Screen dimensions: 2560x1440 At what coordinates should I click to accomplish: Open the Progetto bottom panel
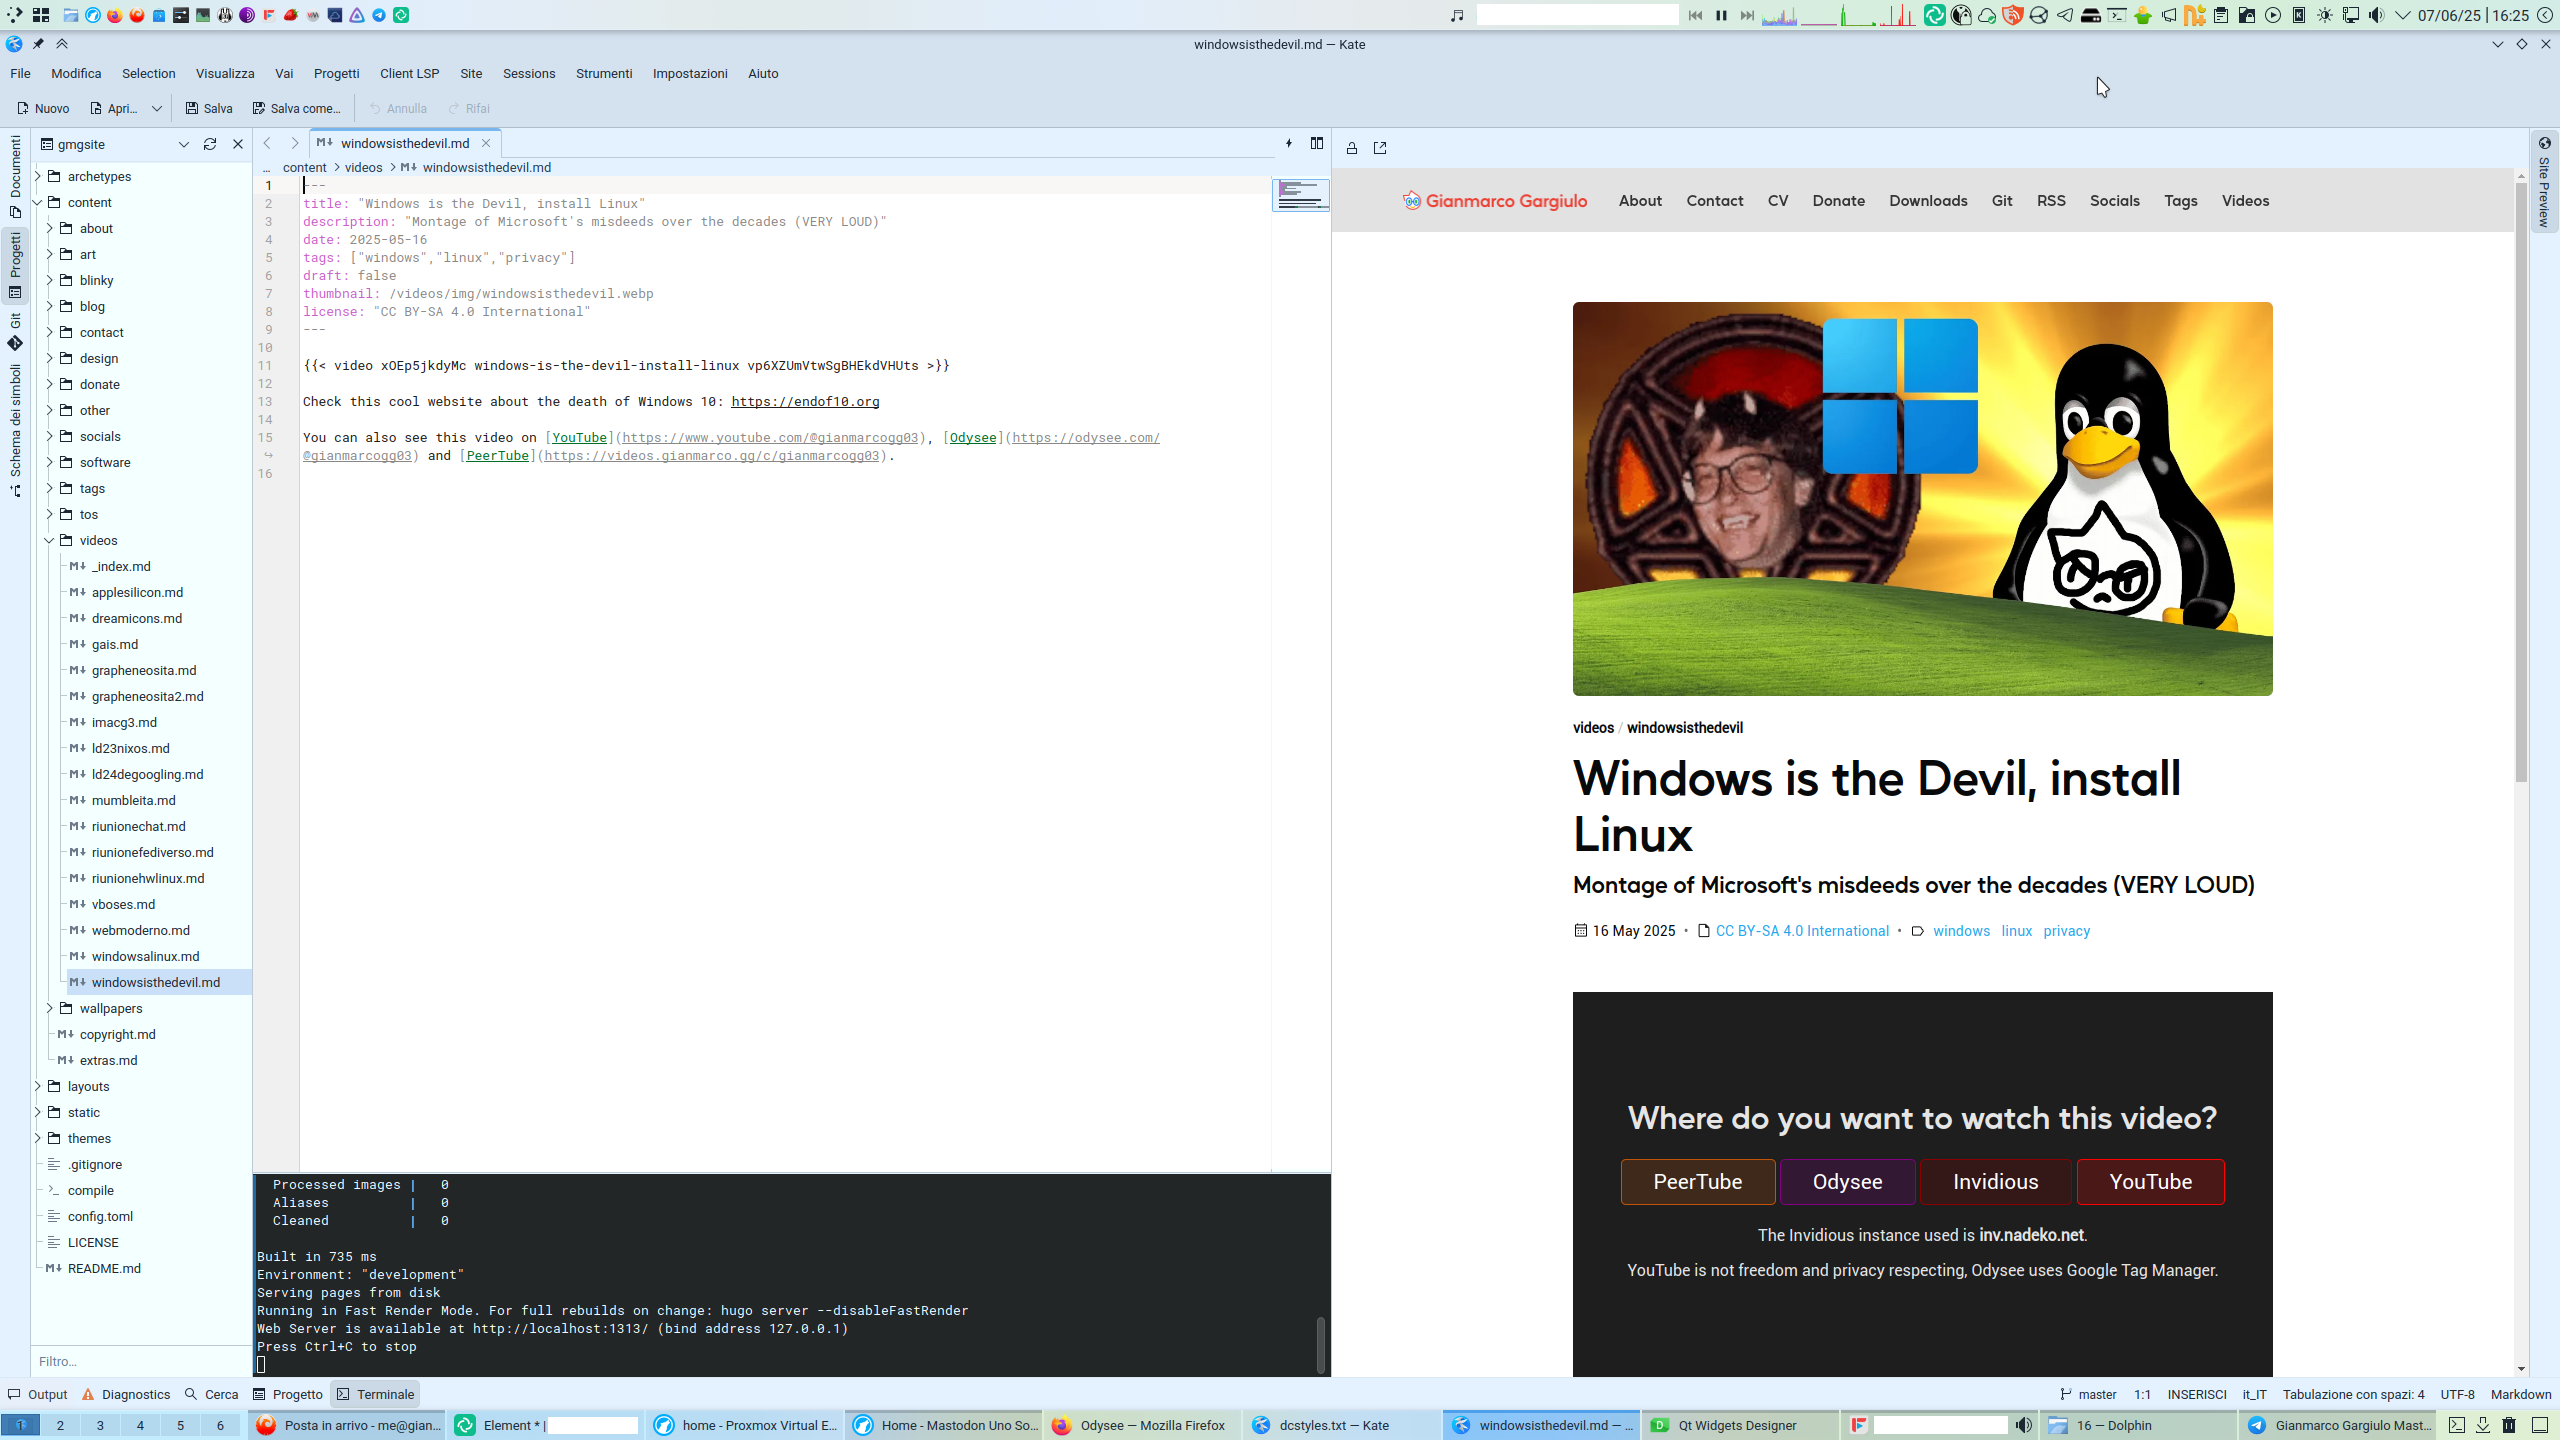tap(288, 1394)
